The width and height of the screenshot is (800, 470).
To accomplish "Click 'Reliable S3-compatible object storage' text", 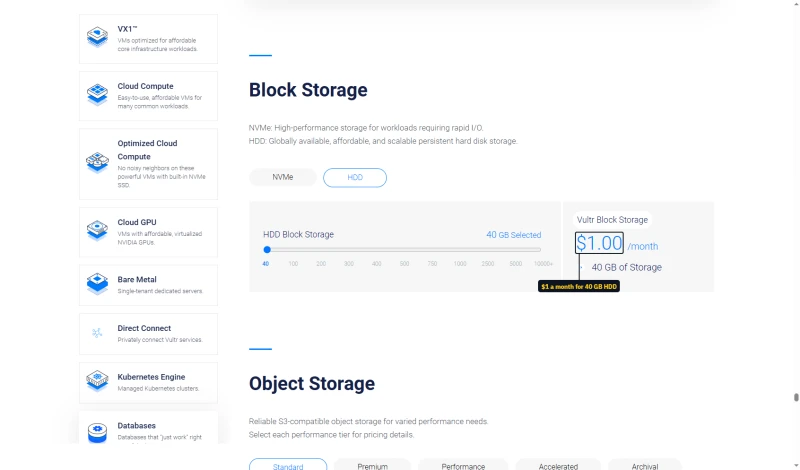I will tap(368, 422).
